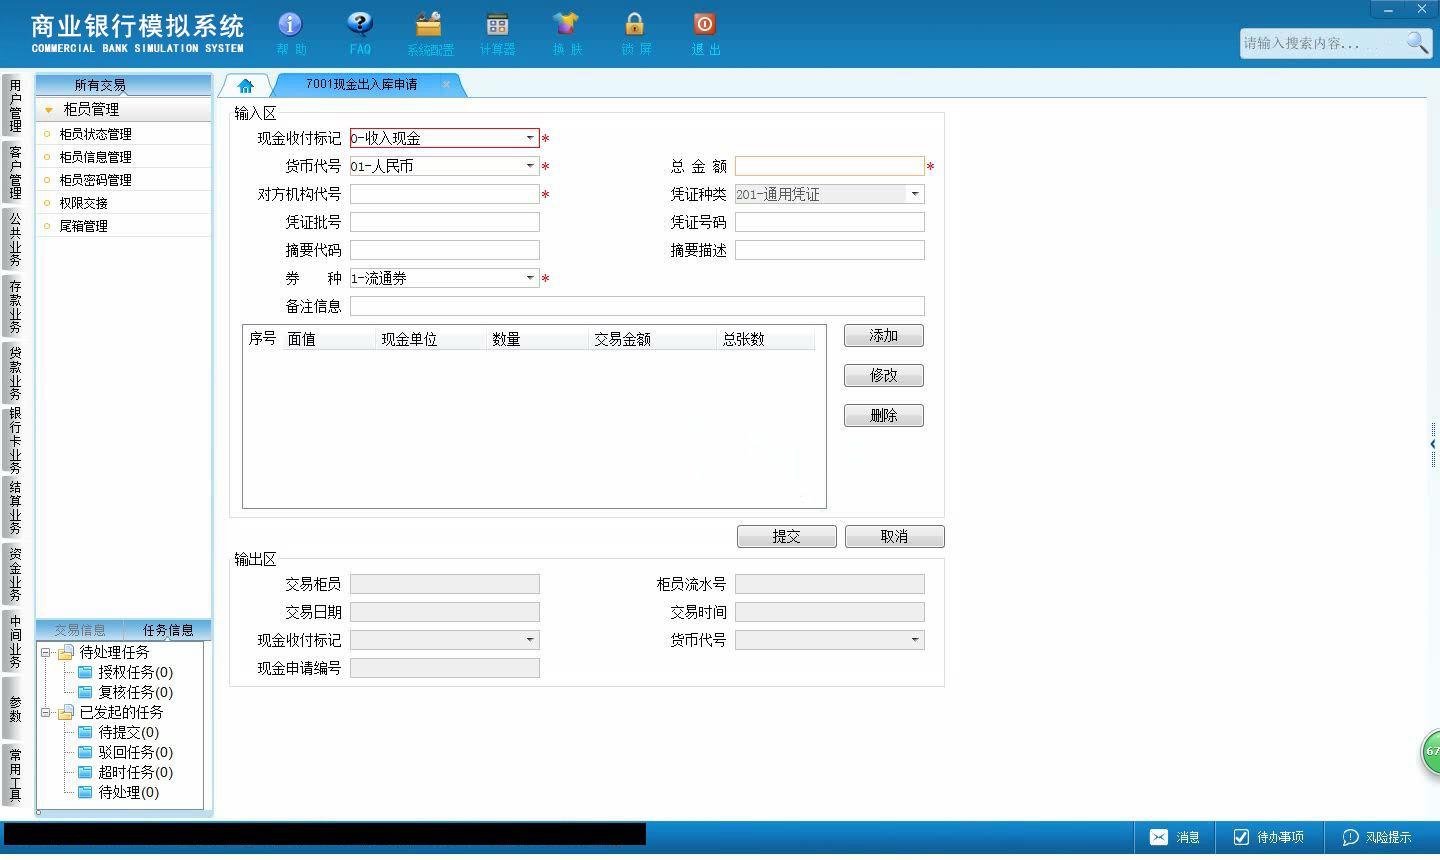The image size is (1440, 860).
Task: Click the 添加 button
Action: tap(884, 336)
